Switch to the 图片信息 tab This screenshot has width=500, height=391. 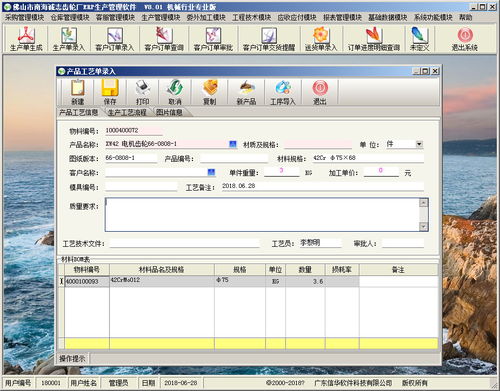pyautogui.click(x=169, y=112)
